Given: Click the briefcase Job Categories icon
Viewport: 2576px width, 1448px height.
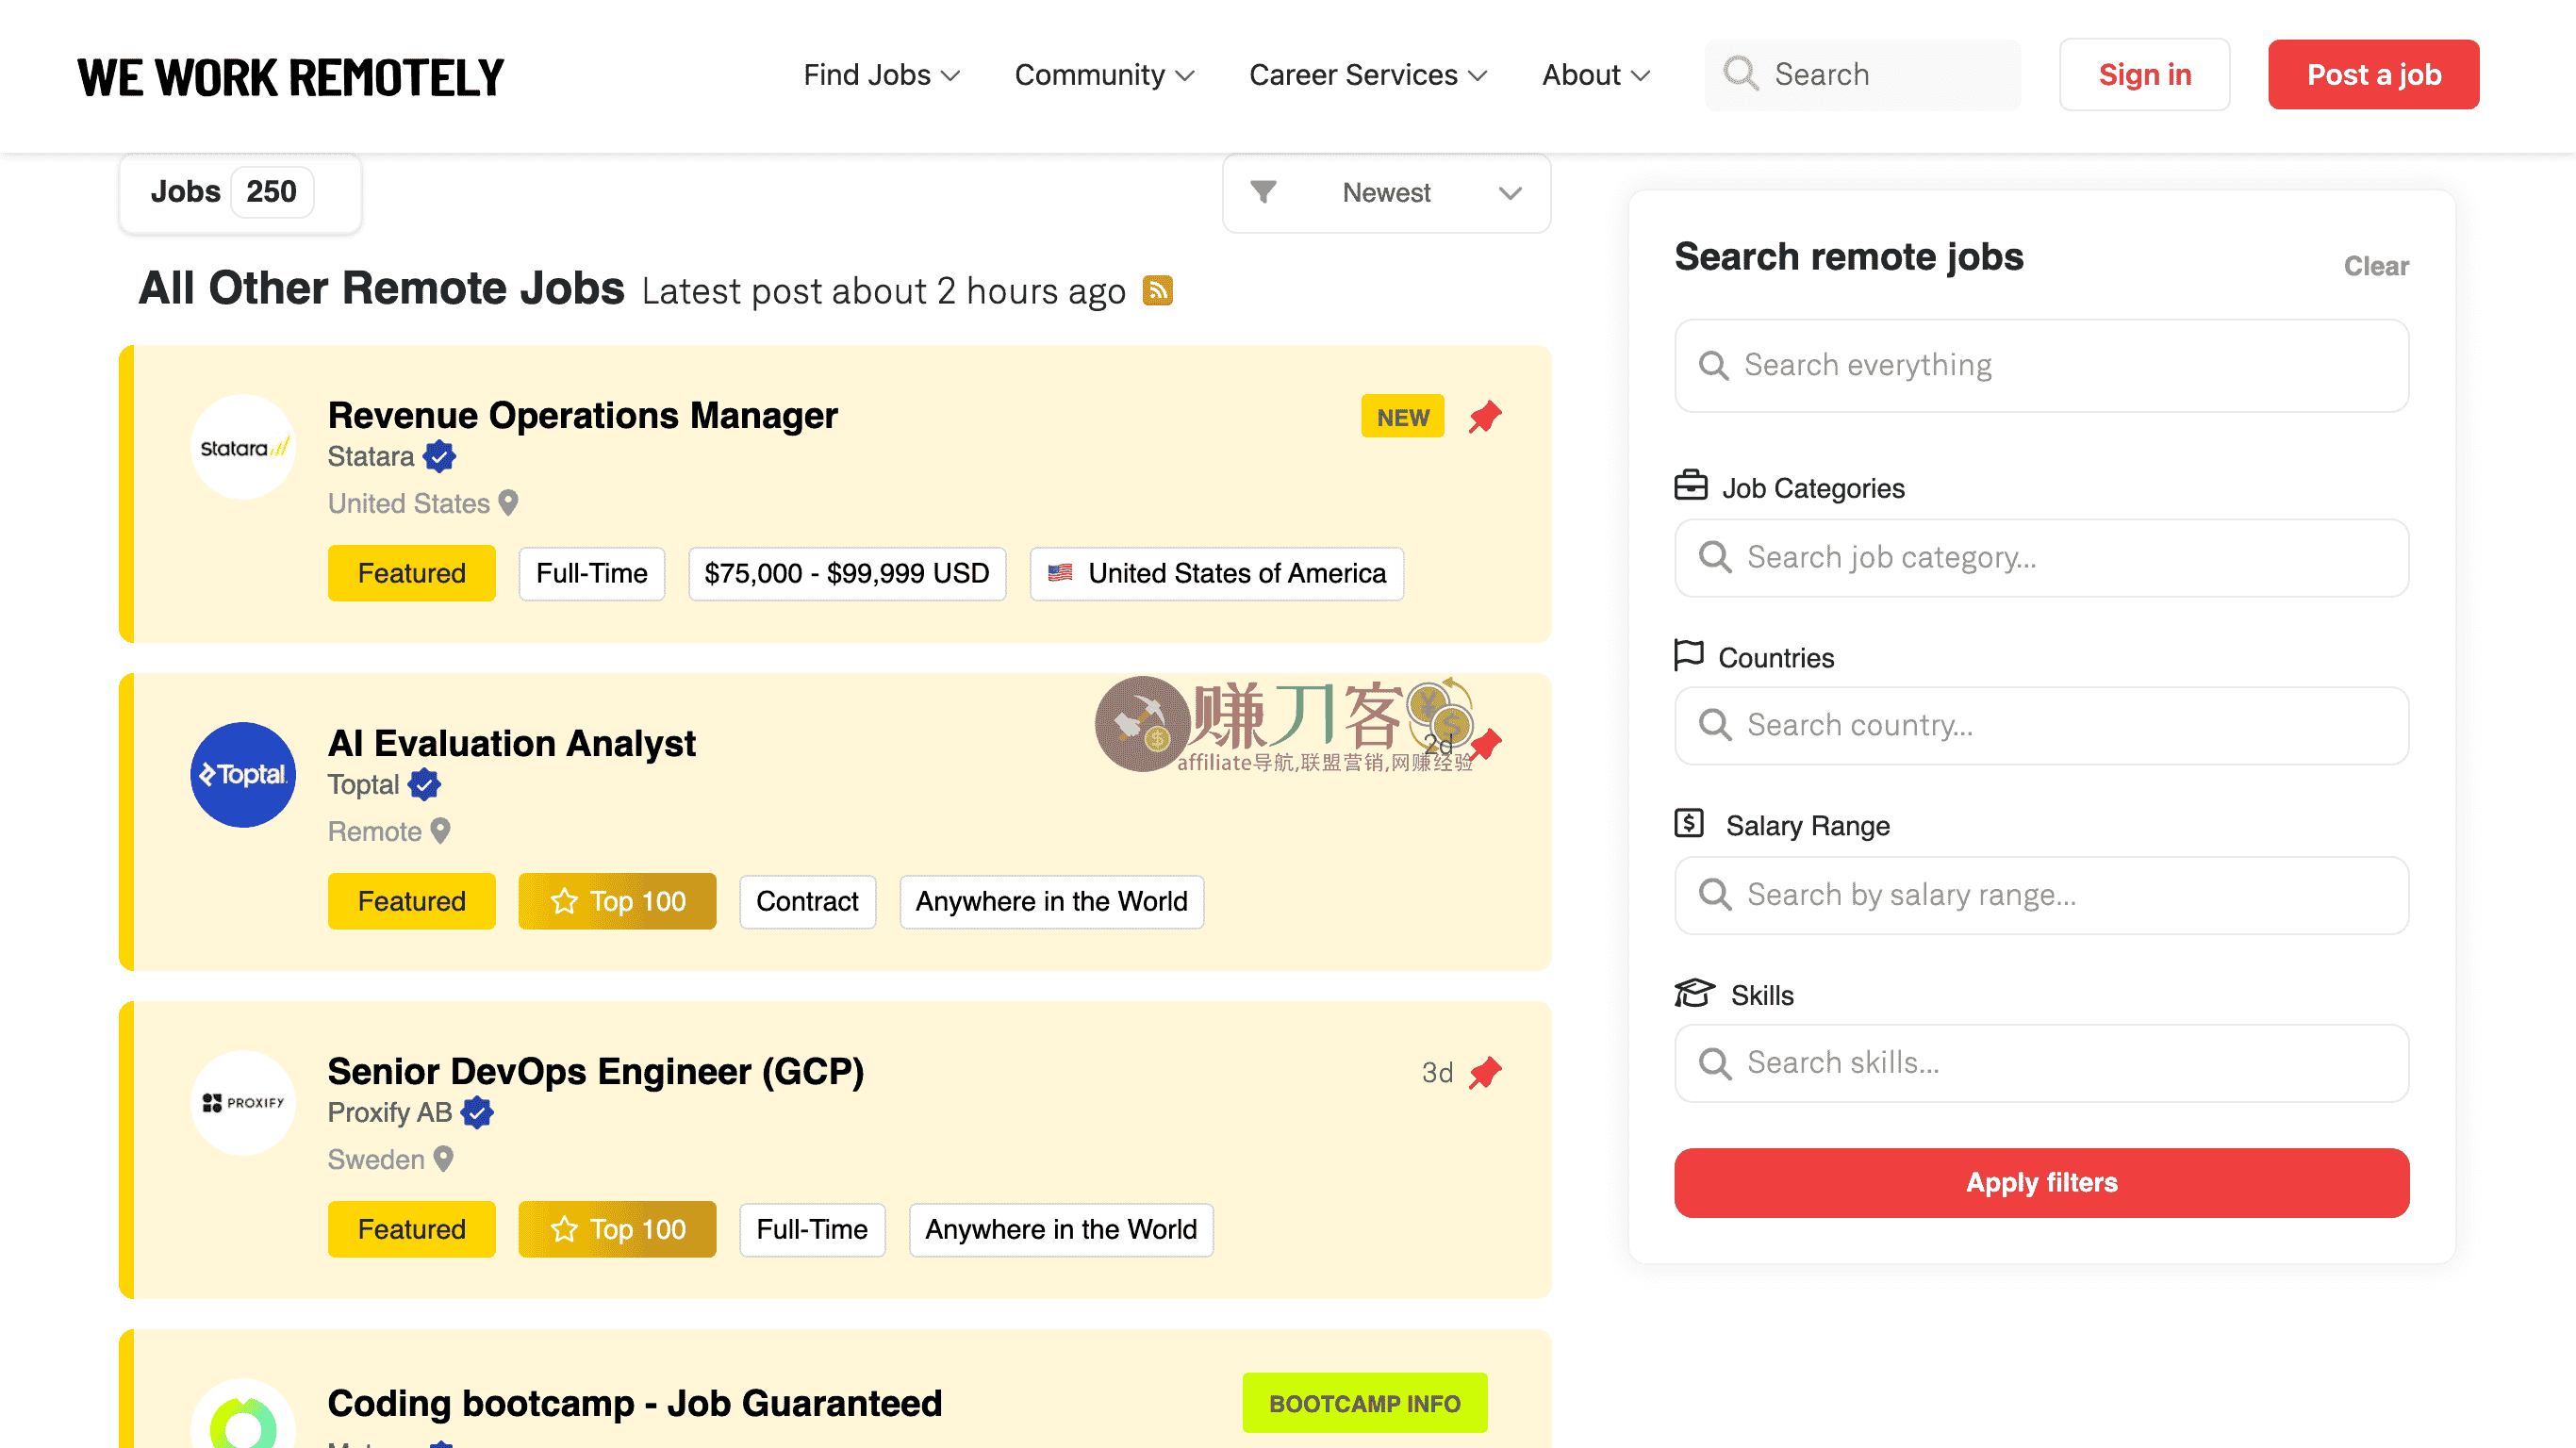Looking at the screenshot, I should point(1691,485).
